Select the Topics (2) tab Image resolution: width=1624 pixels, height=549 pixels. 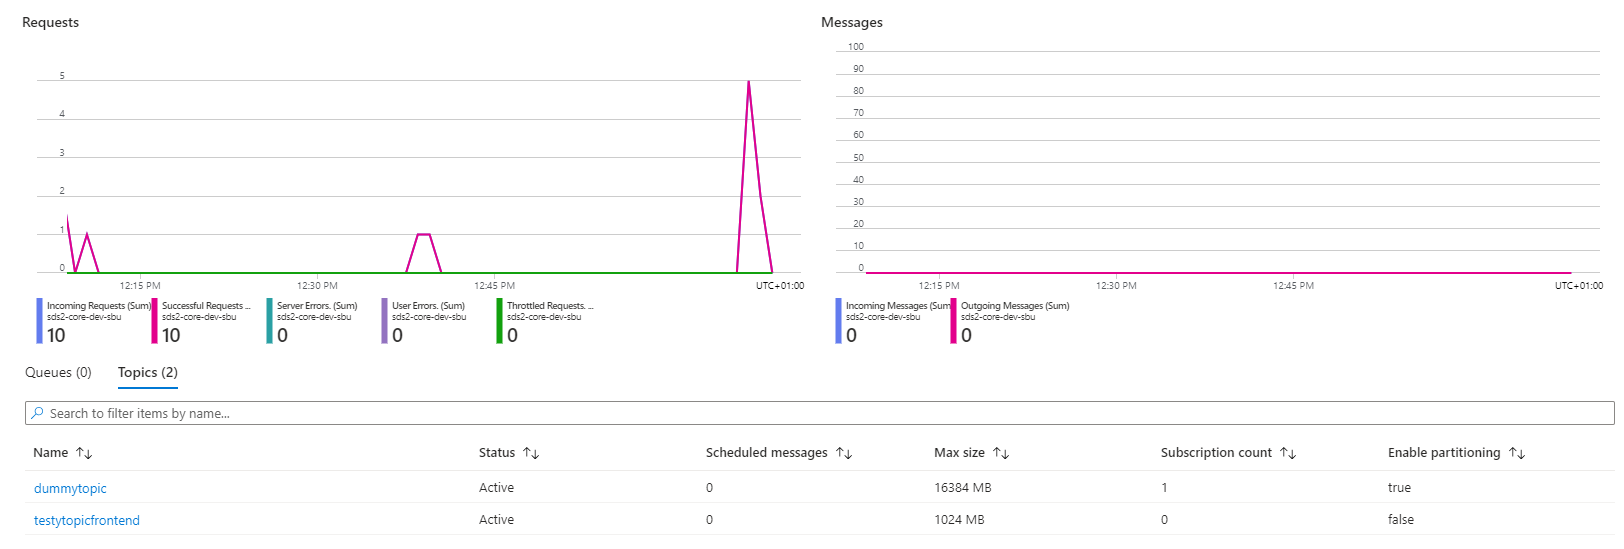pos(148,372)
